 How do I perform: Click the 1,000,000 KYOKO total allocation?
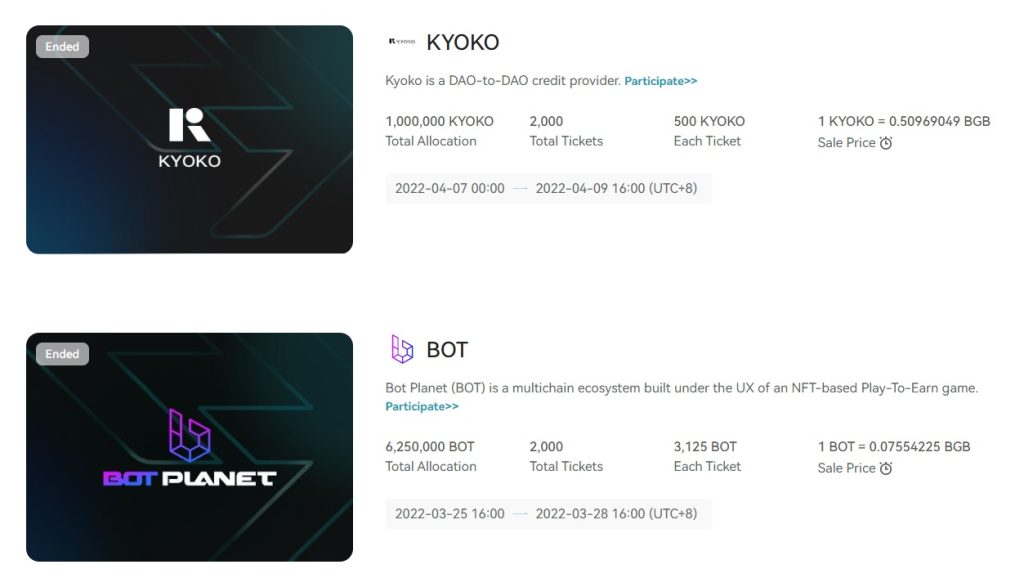click(439, 121)
